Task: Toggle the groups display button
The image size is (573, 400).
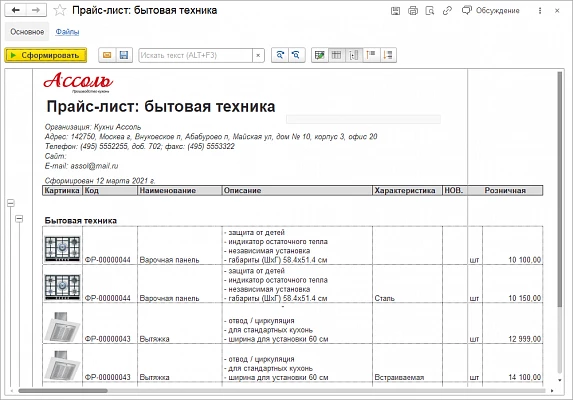Action: [354, 55]
